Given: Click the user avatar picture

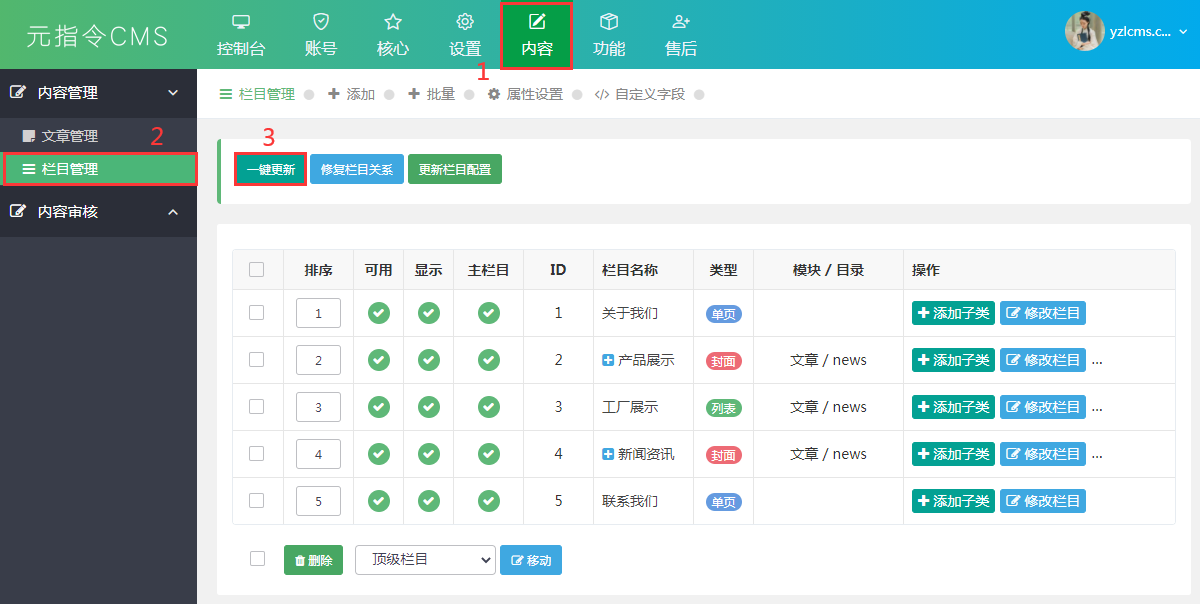Looking at the screenshot, I should (1085, 31).
